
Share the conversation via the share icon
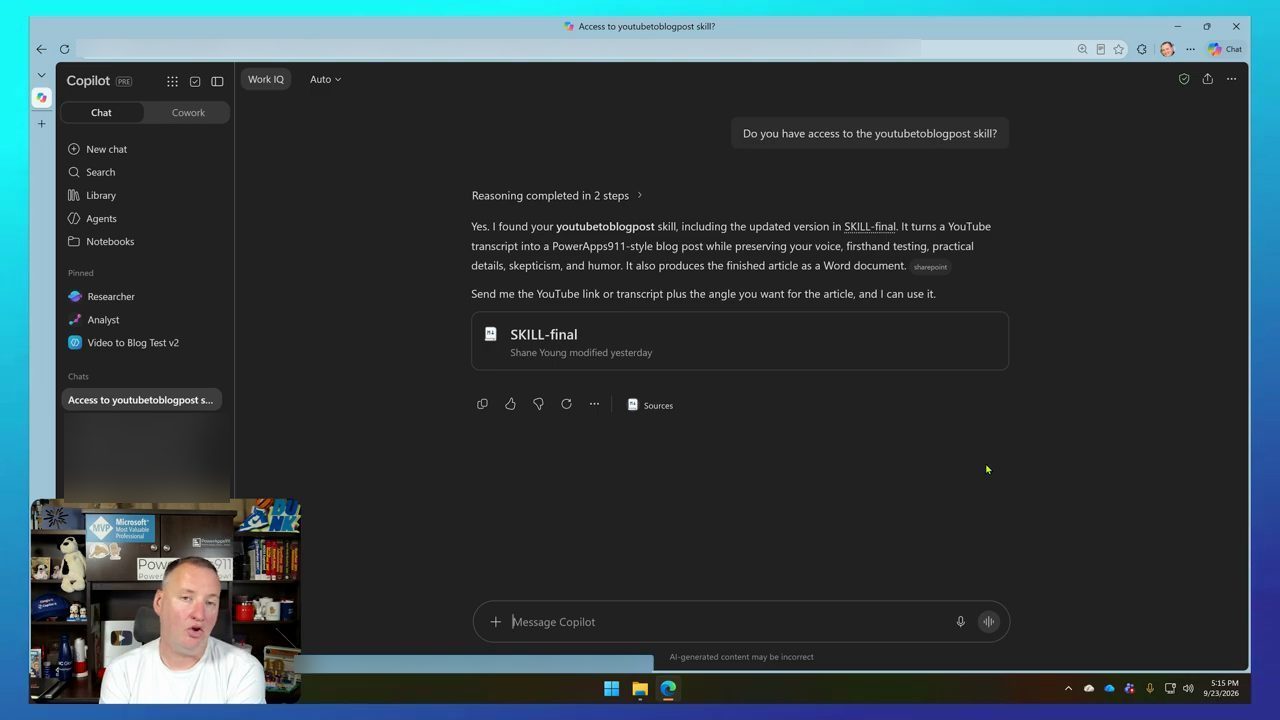(1208, 79)
